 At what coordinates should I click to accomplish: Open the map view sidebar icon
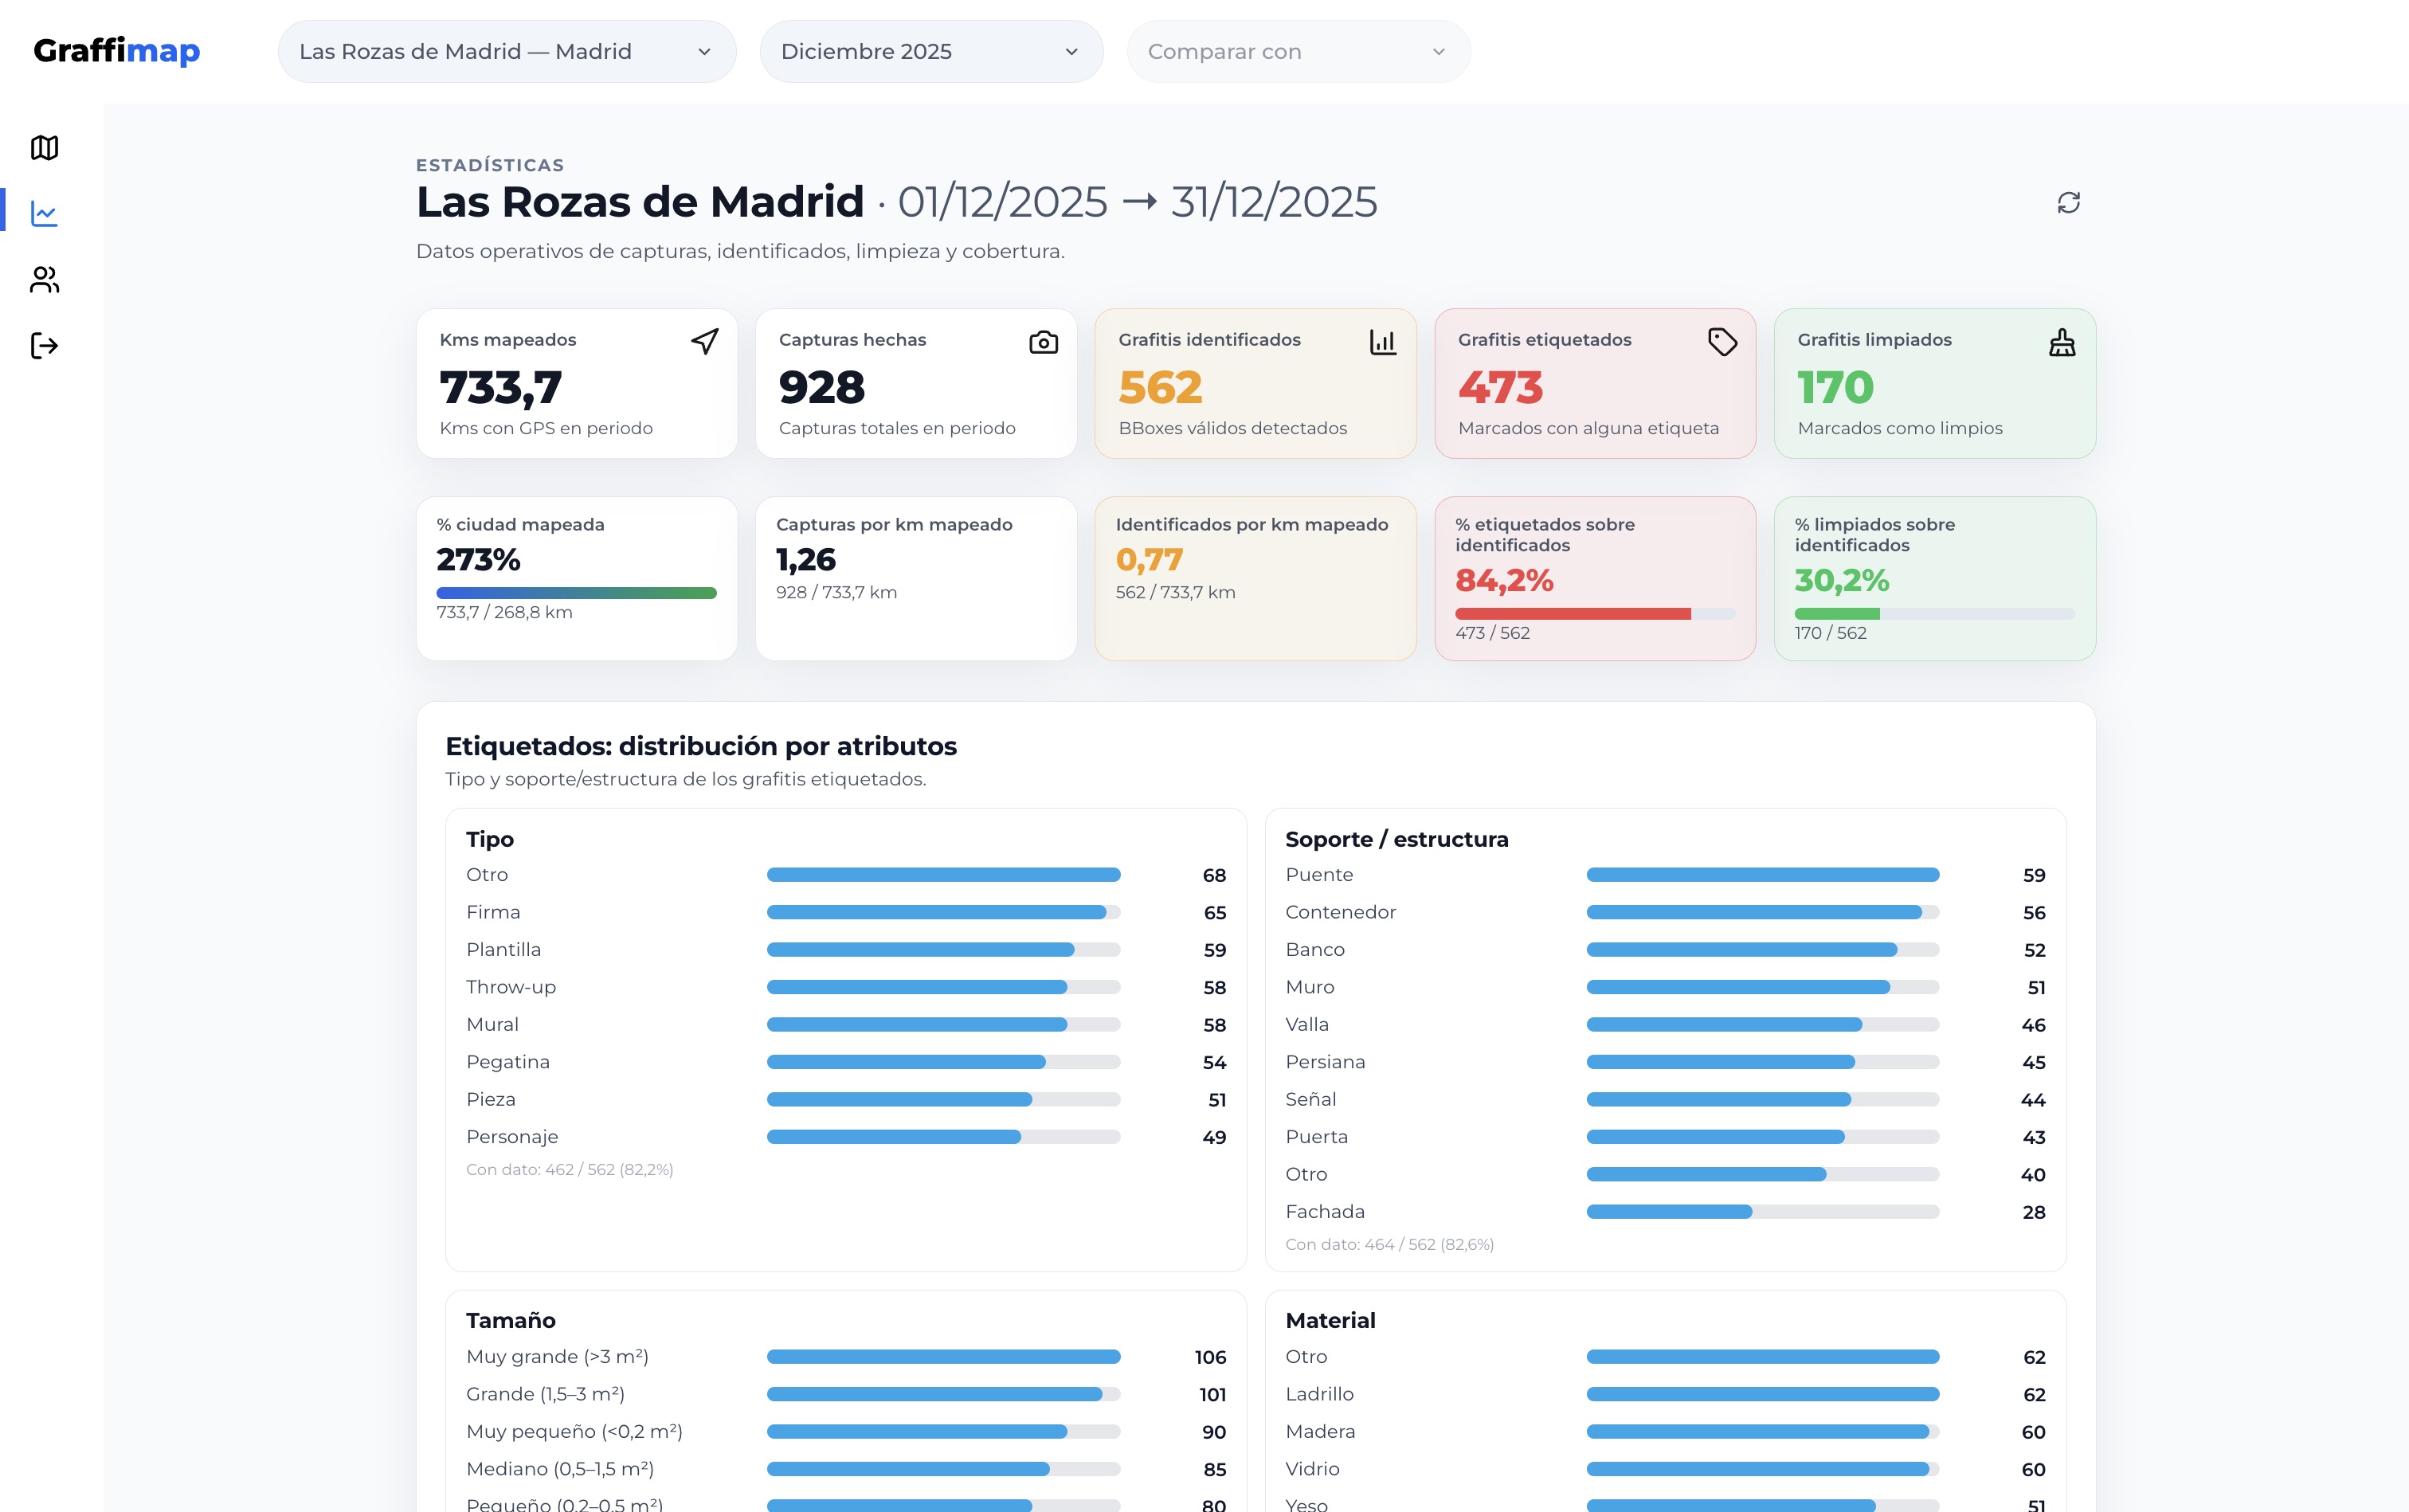pos(44,148)
